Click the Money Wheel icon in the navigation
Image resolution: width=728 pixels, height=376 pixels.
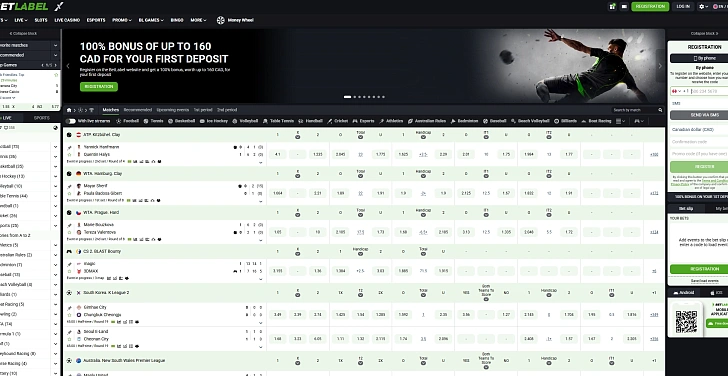point(221,20)
